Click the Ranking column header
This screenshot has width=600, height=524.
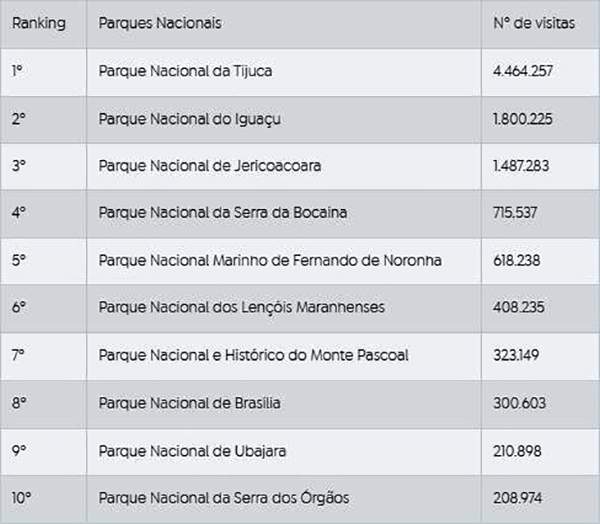pyautogui.click(x=39, y=23)
